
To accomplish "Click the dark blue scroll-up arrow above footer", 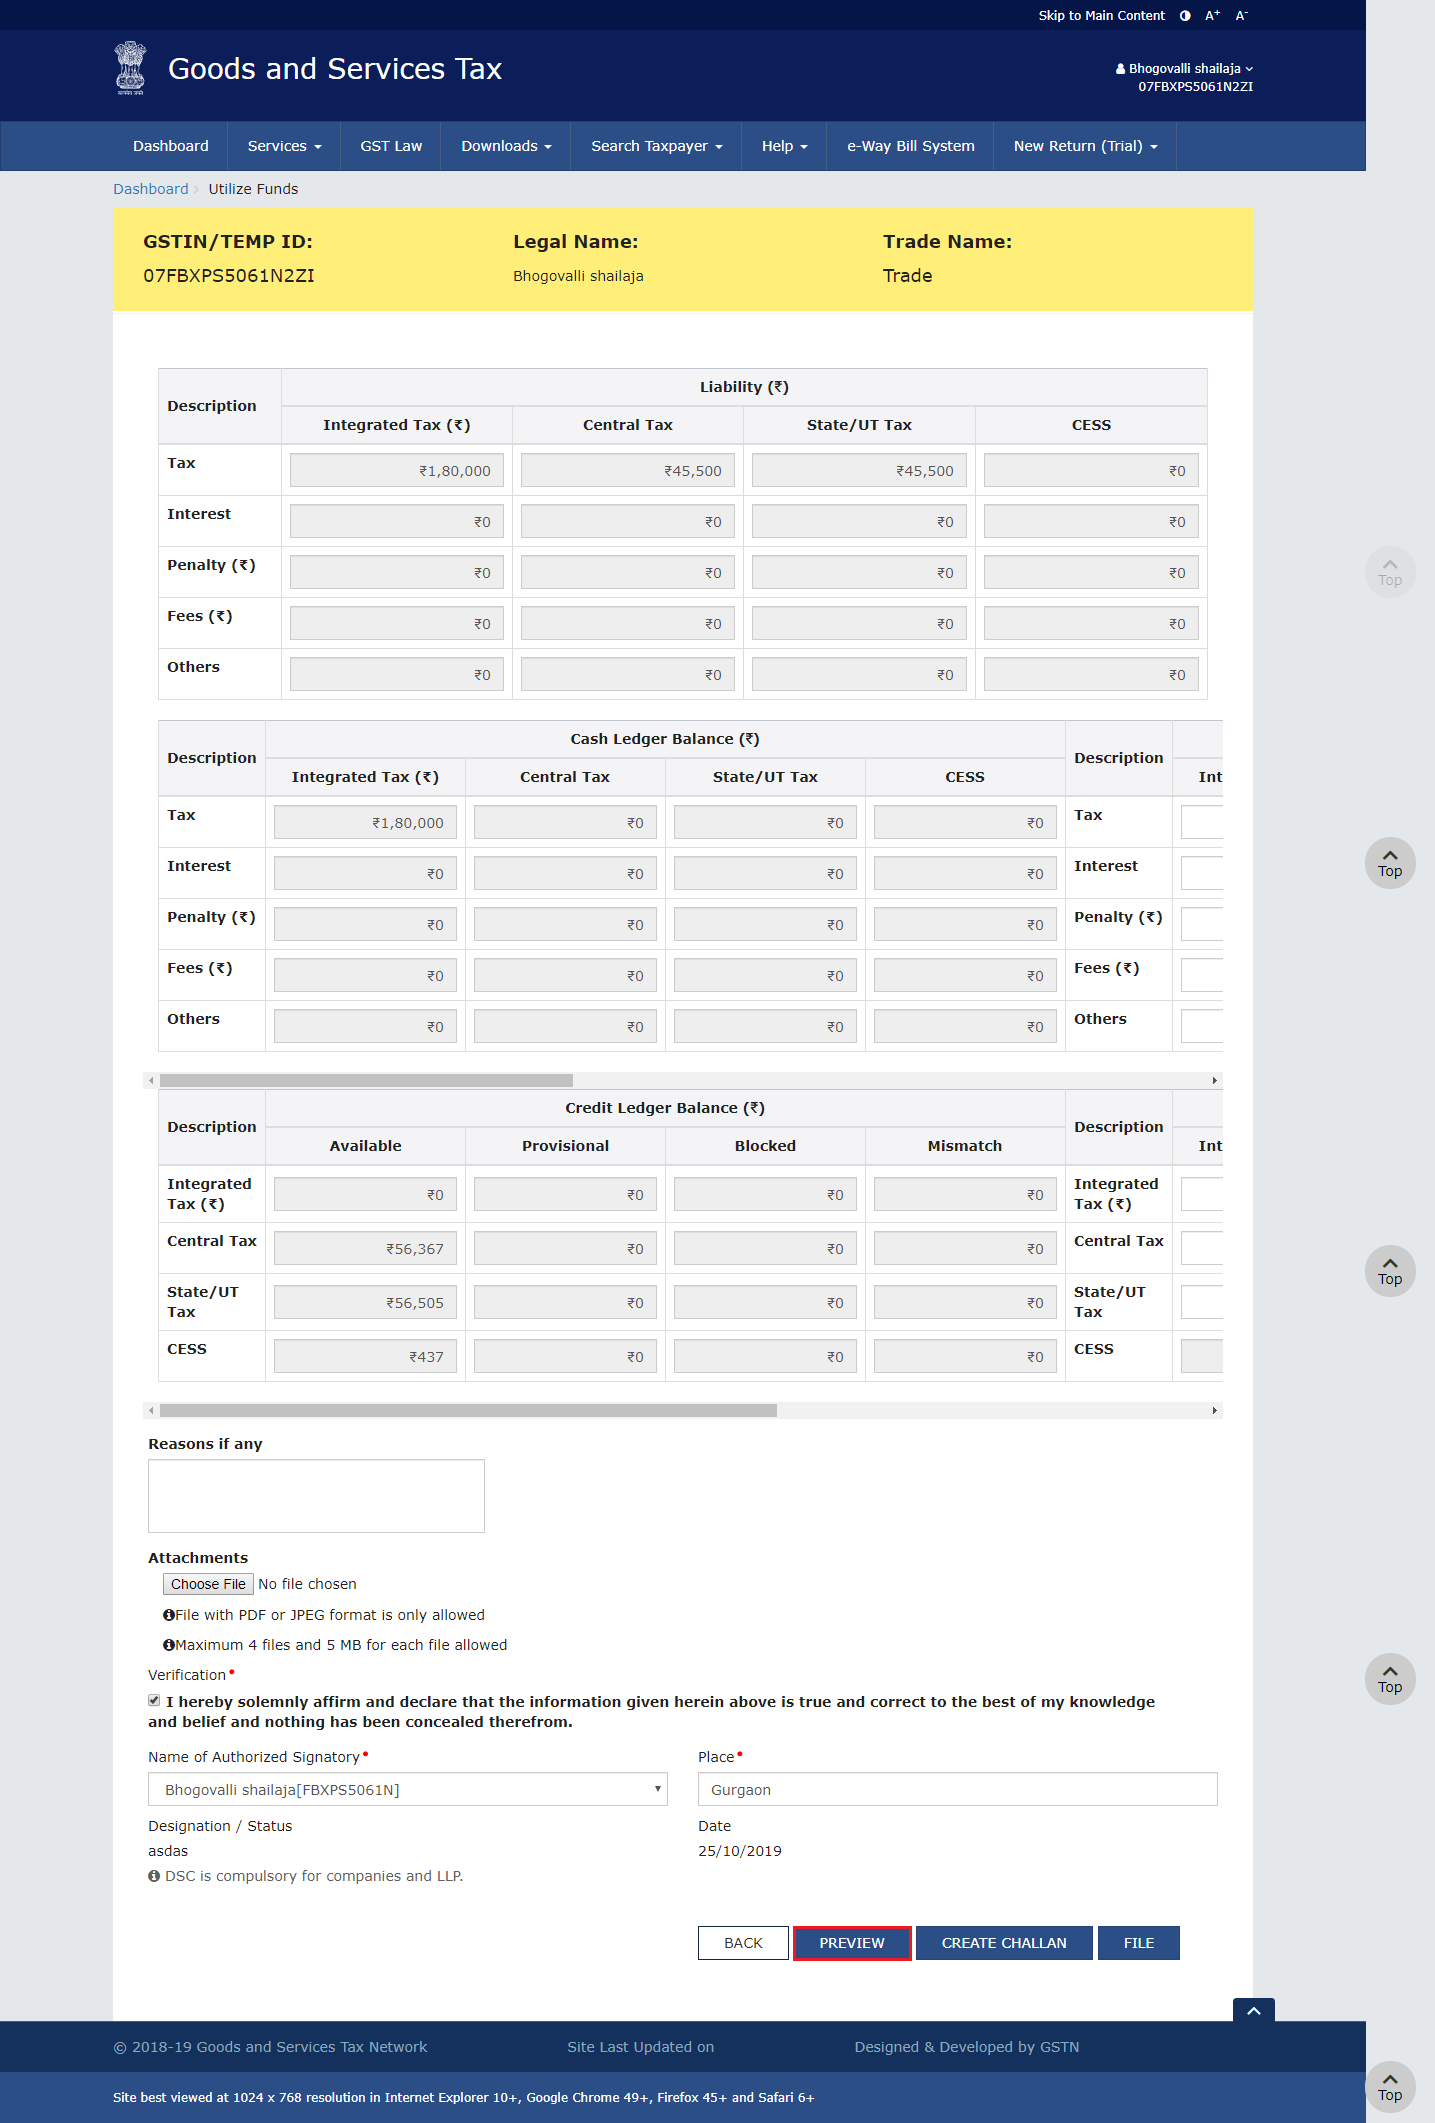I will click(1253, 2011).
